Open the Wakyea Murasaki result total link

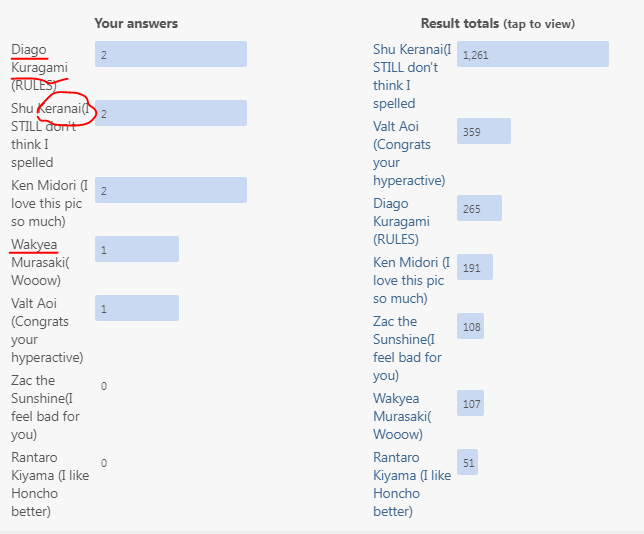click(x=402, y=416)
